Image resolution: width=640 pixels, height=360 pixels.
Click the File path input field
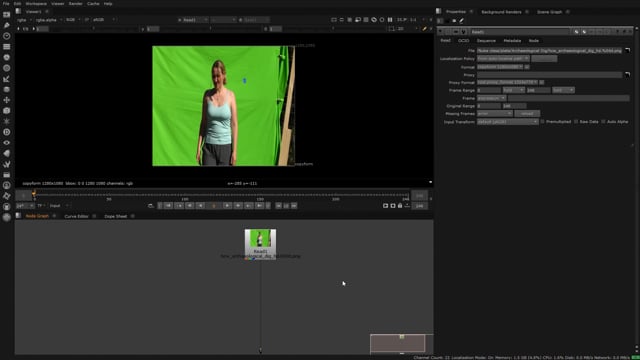click(x=549, y=51)
